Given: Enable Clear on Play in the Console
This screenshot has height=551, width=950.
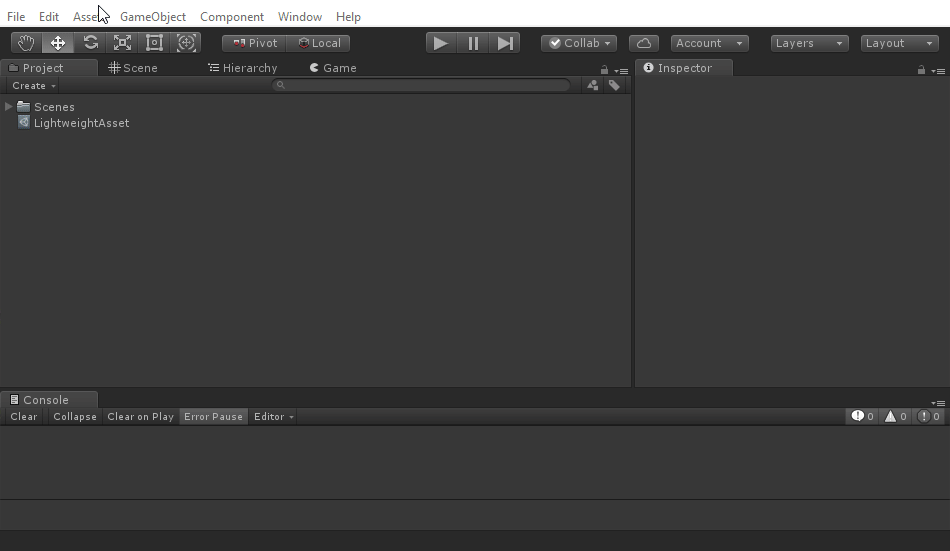Looking at the screenshot, I should 140,417.
